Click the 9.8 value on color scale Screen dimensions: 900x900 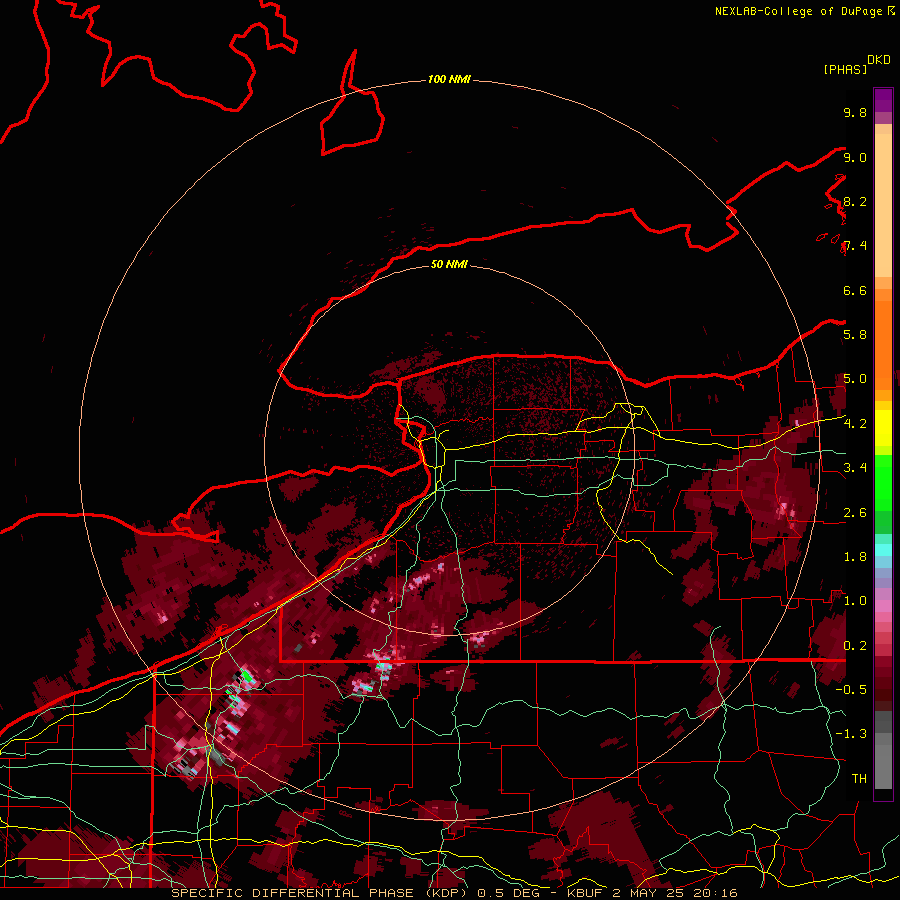[855, 112]
